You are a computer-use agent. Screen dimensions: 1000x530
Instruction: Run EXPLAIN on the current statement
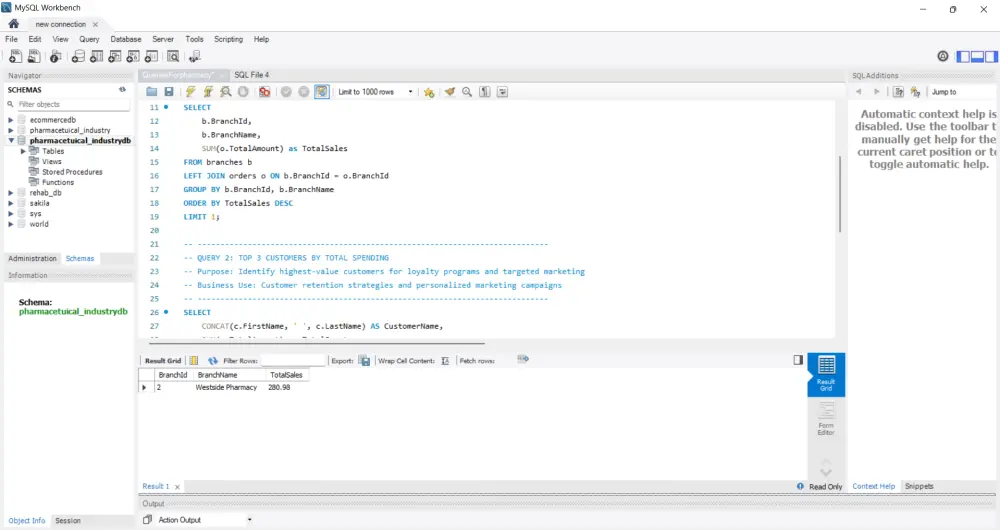tap(226, 92)
